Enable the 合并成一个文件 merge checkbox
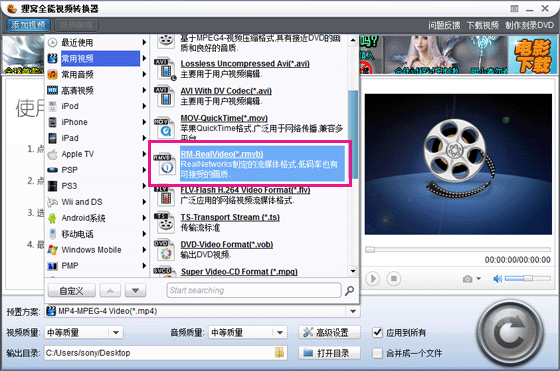Viewport: 560px width, 371px height. (x=378, y=353)
